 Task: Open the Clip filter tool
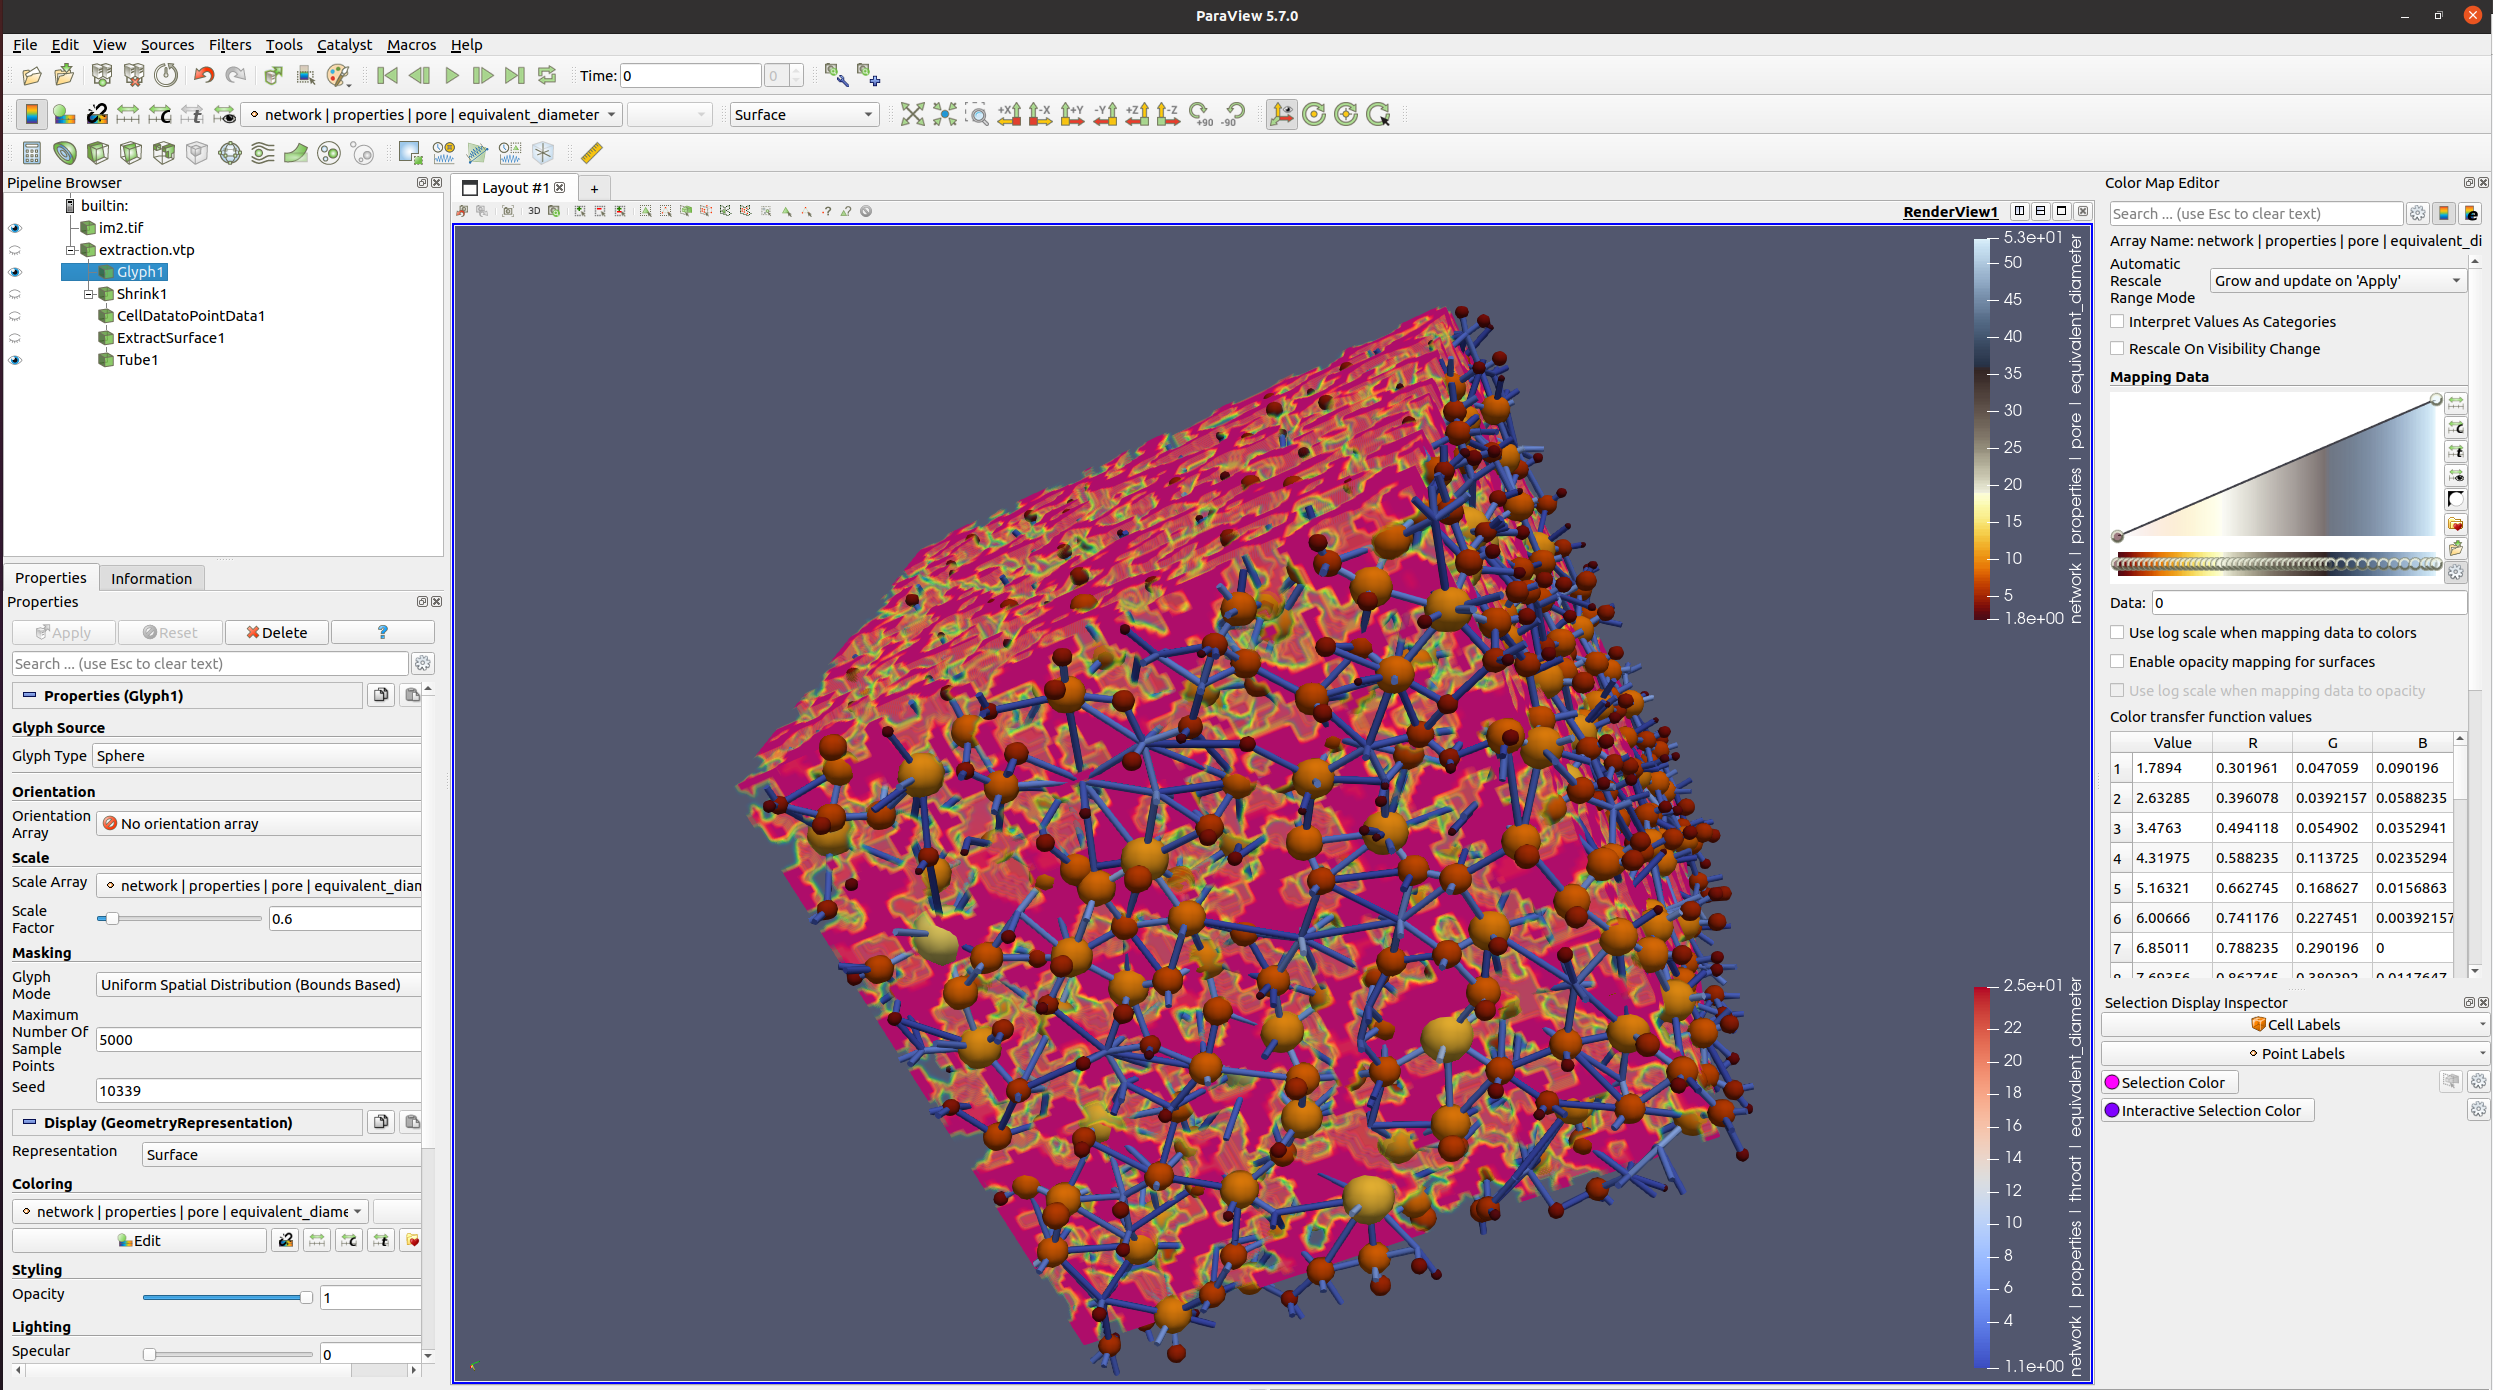click(x=97, y=153)
